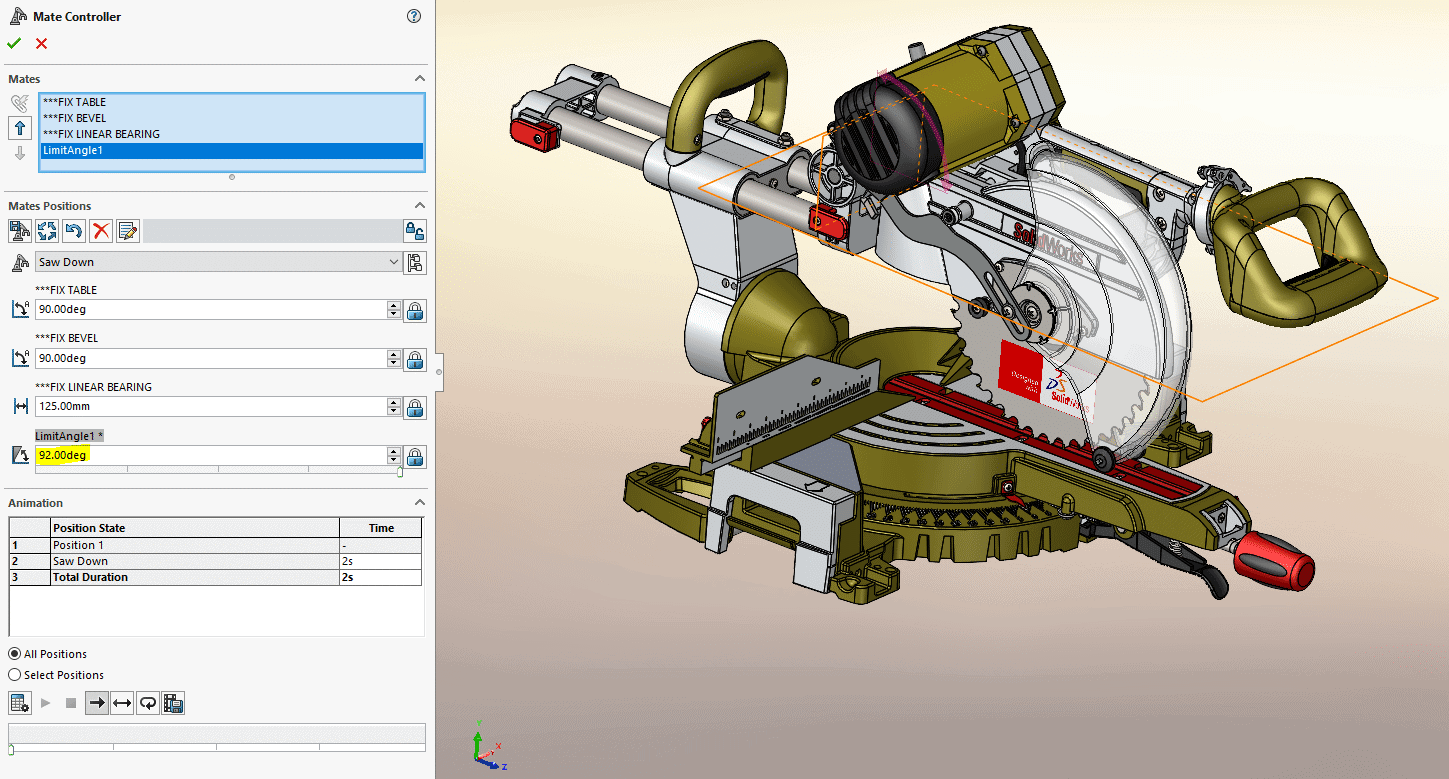Move selected mate up arrow
This screenshot has width=1449, height=779.
[x=20, y=128]
